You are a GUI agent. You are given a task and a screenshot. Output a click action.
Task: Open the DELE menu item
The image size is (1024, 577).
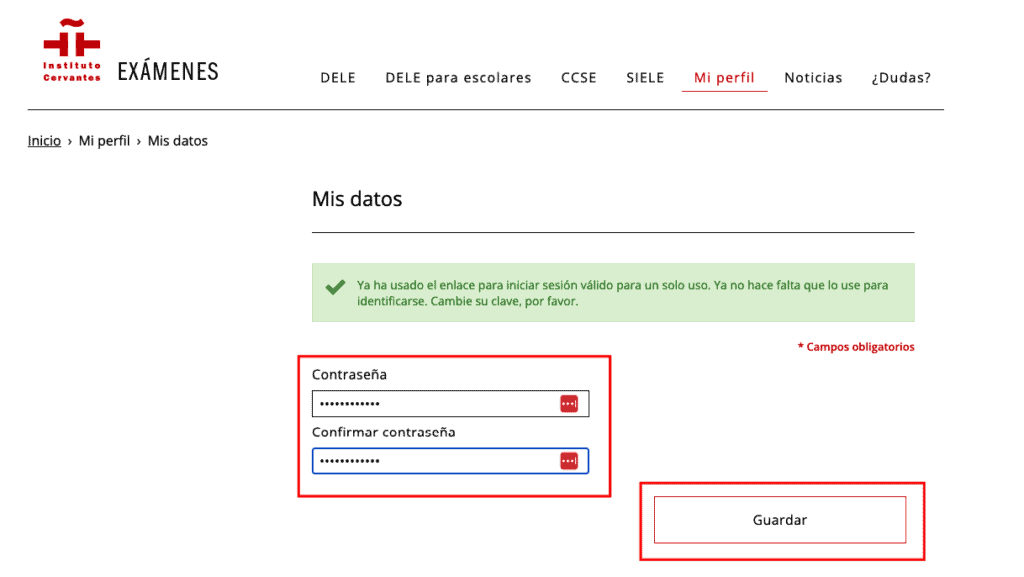(338, 78)
